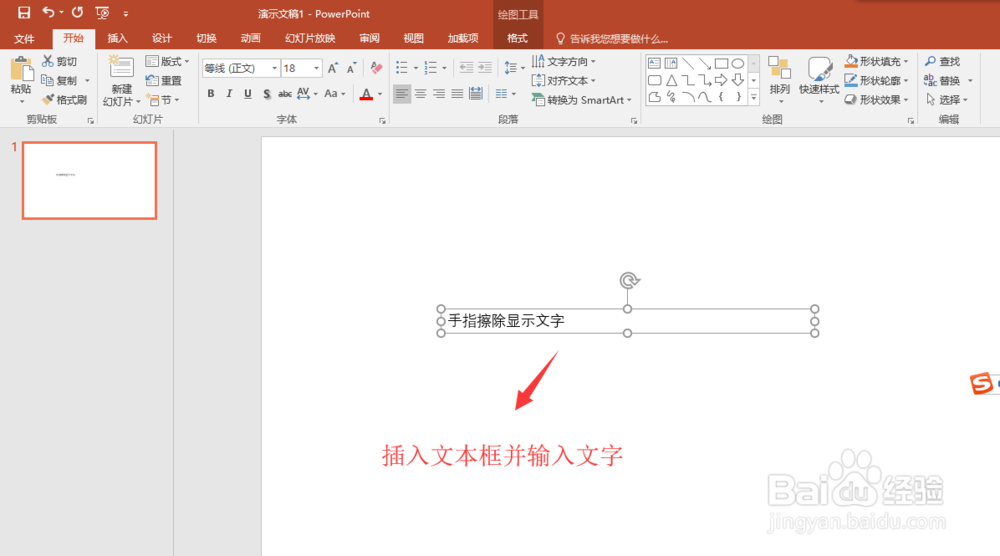Viewport: 1000px width, 556px height.
Task: Toggle text Shadow formatting
Action: point(267,94)
